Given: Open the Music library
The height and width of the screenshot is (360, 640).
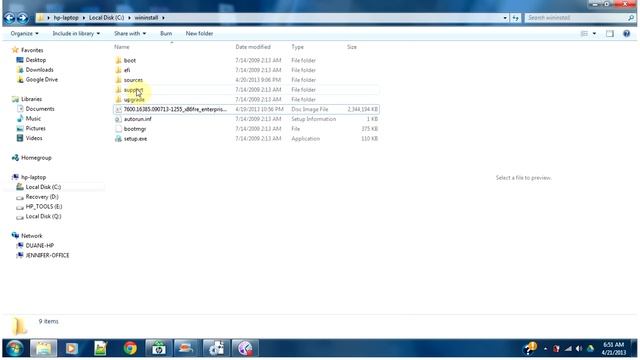Looking at the screenshot, I should (x=33, y=119).
